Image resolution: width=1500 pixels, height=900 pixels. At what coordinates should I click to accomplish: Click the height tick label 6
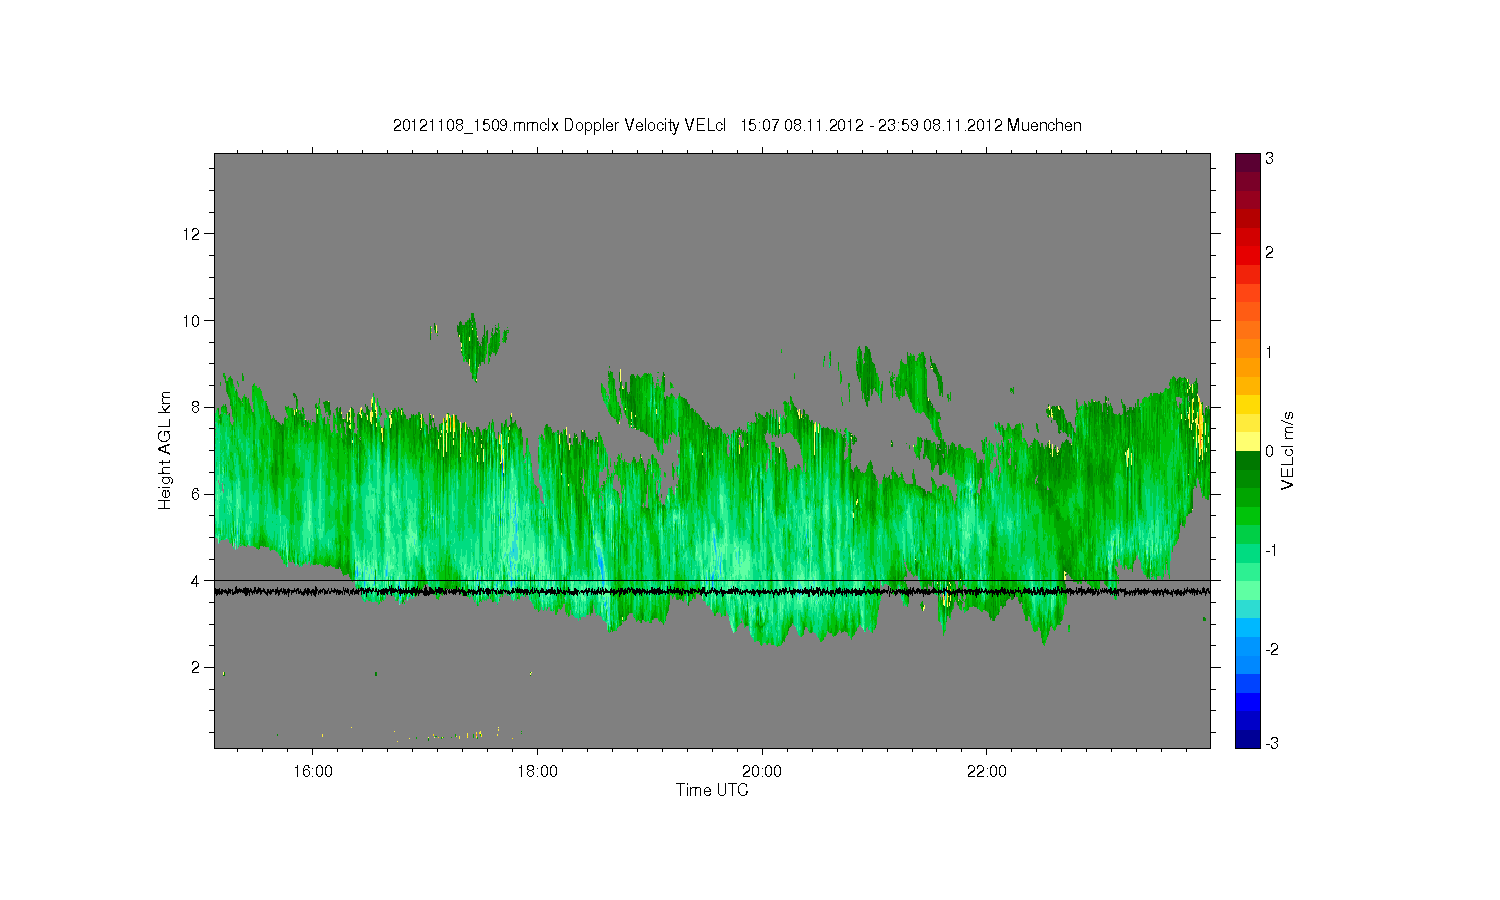[x=197, y=494]
